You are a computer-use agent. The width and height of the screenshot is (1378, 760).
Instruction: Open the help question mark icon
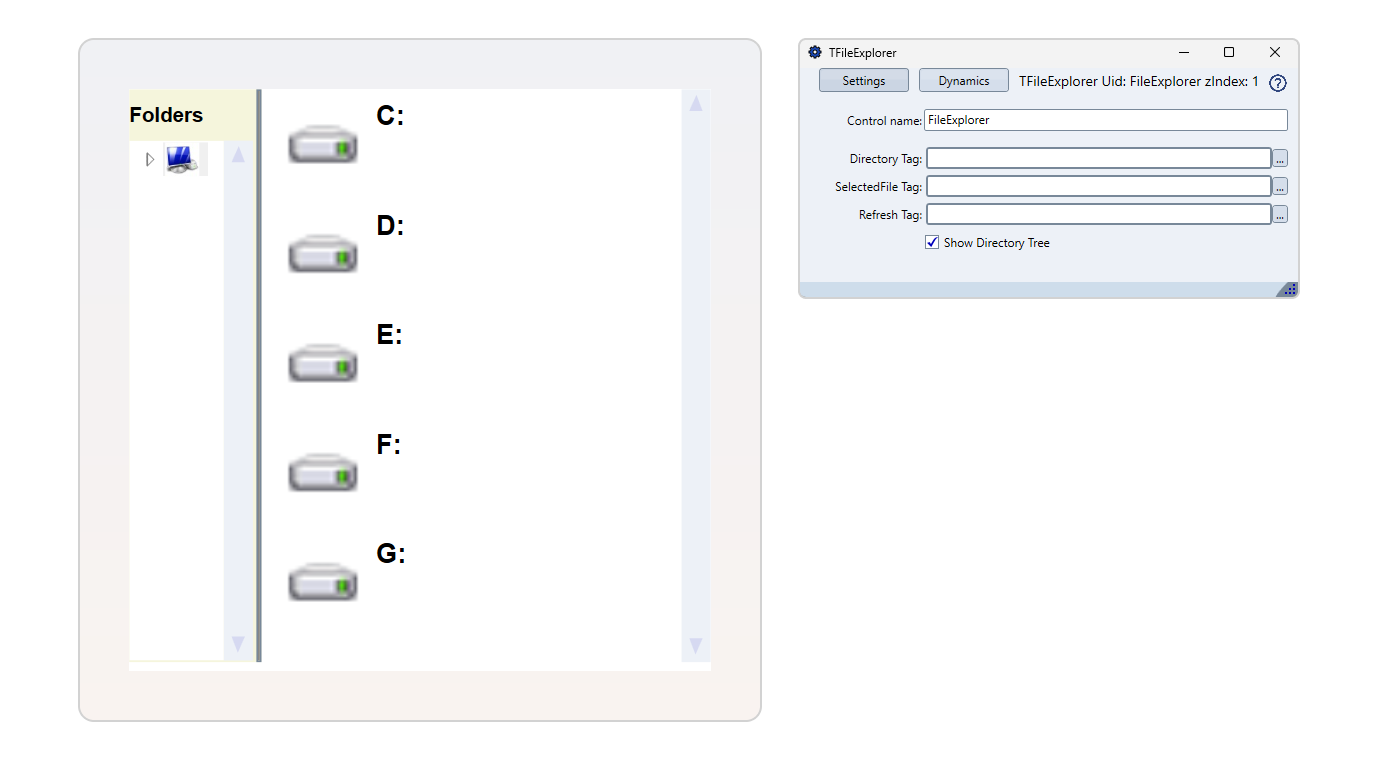tap(1277, 83)
